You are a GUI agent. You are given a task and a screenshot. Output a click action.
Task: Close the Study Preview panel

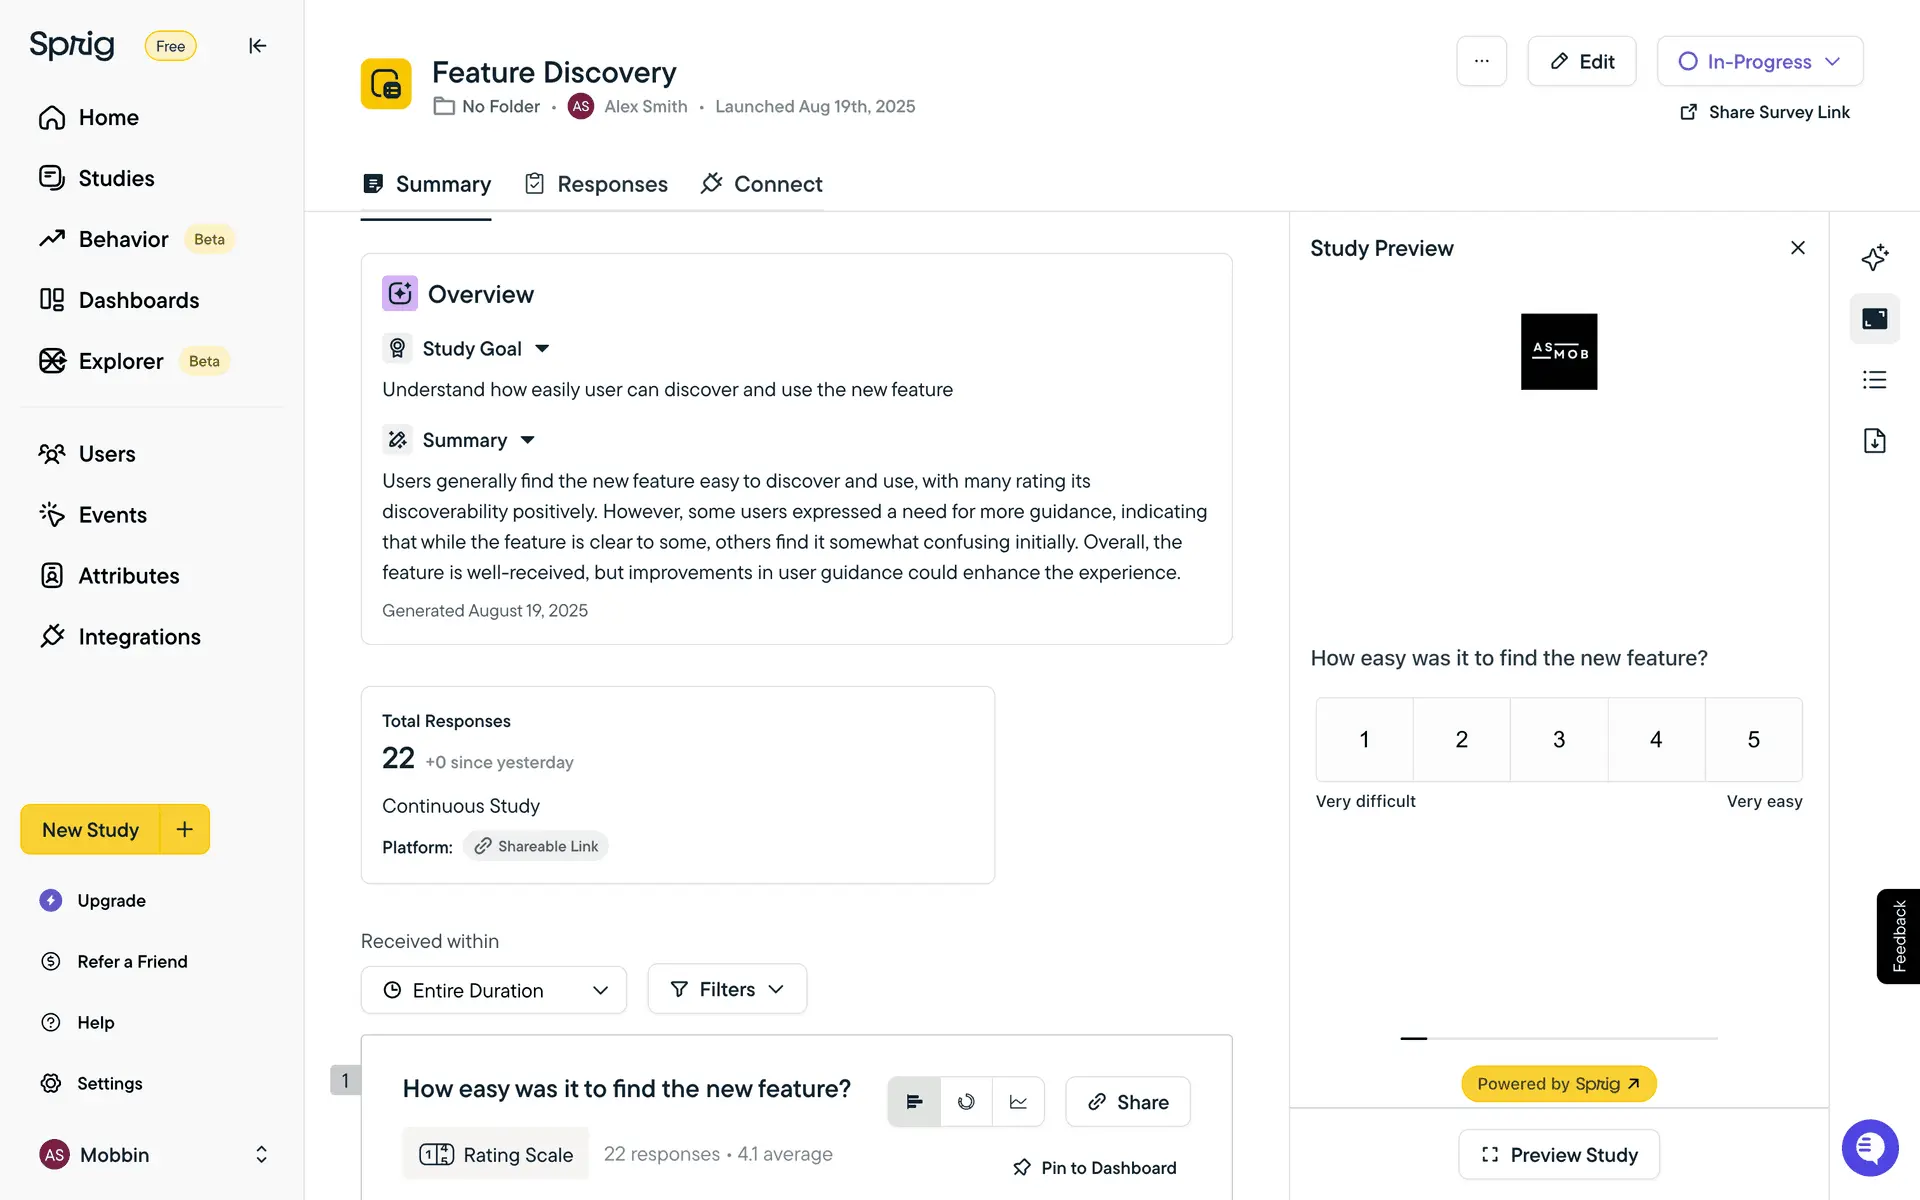tap(1797, 248)
